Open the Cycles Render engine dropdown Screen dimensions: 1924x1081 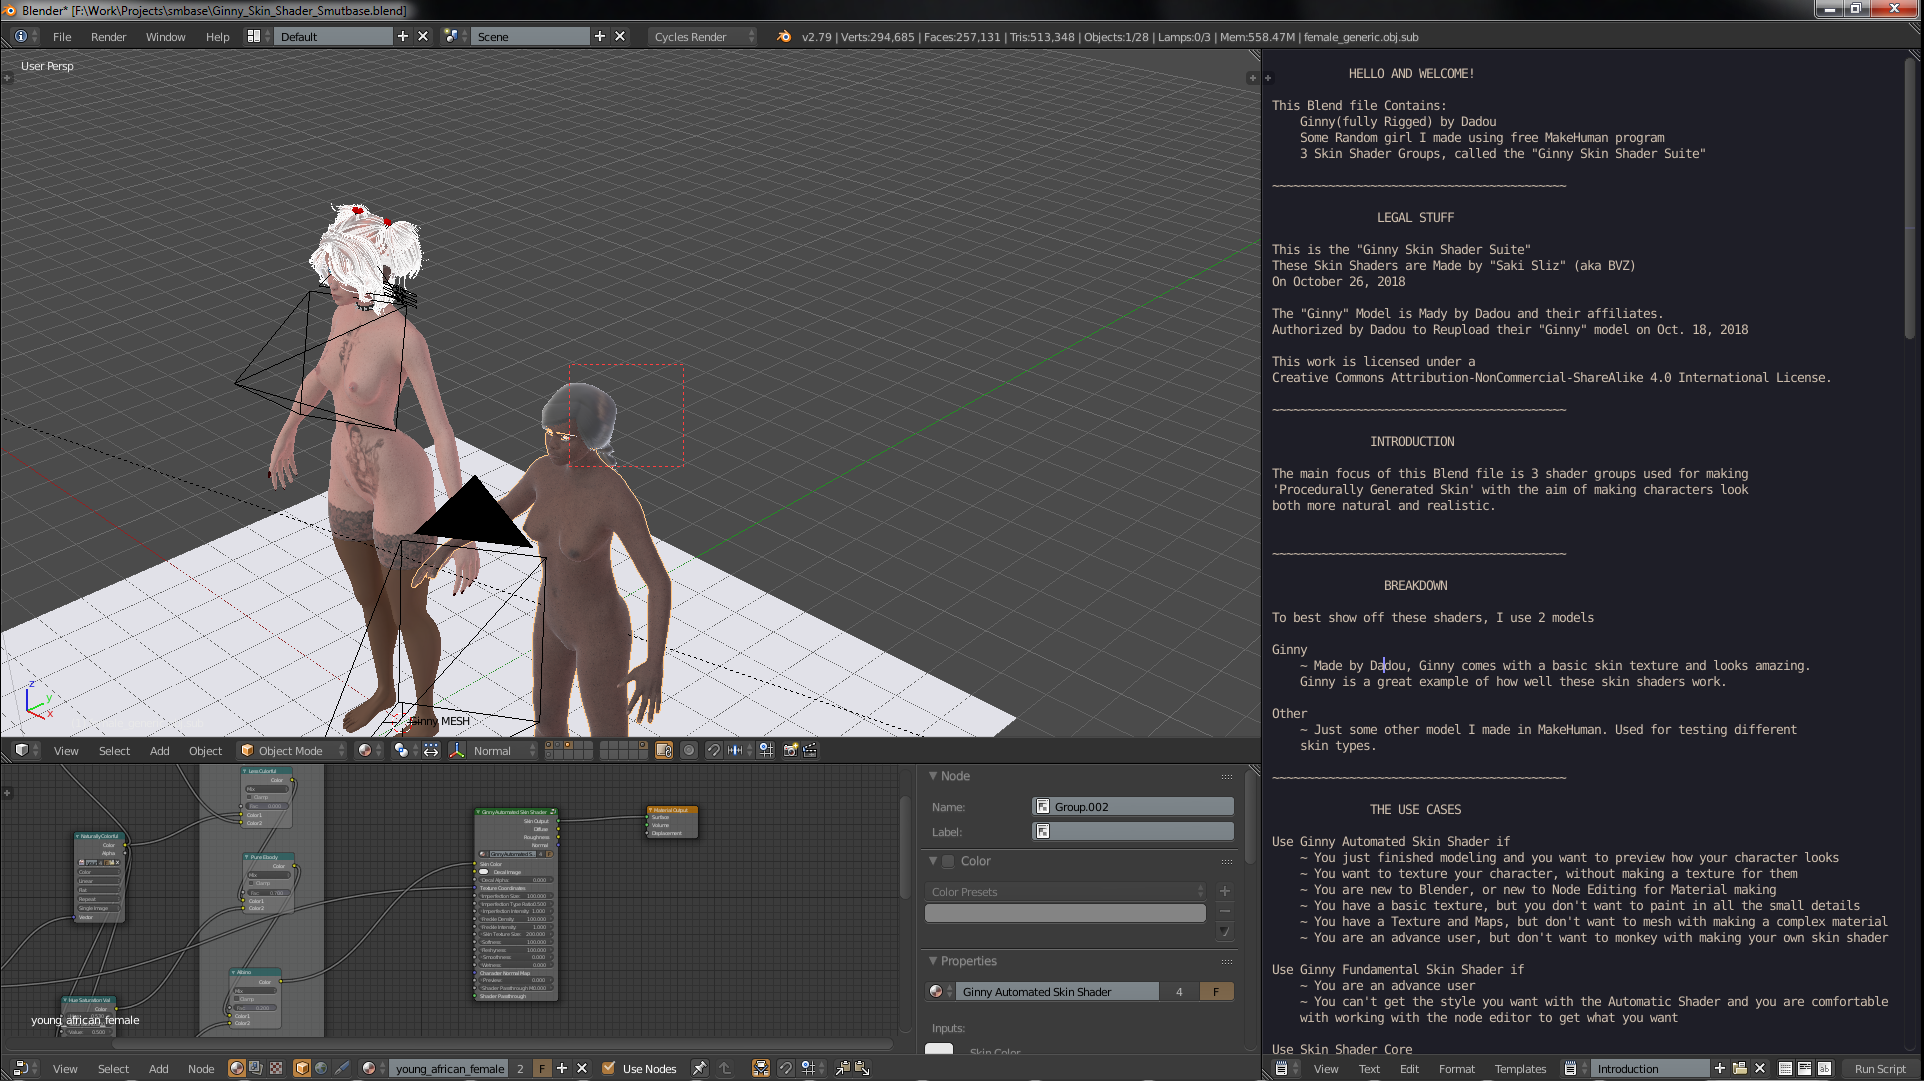703,37
